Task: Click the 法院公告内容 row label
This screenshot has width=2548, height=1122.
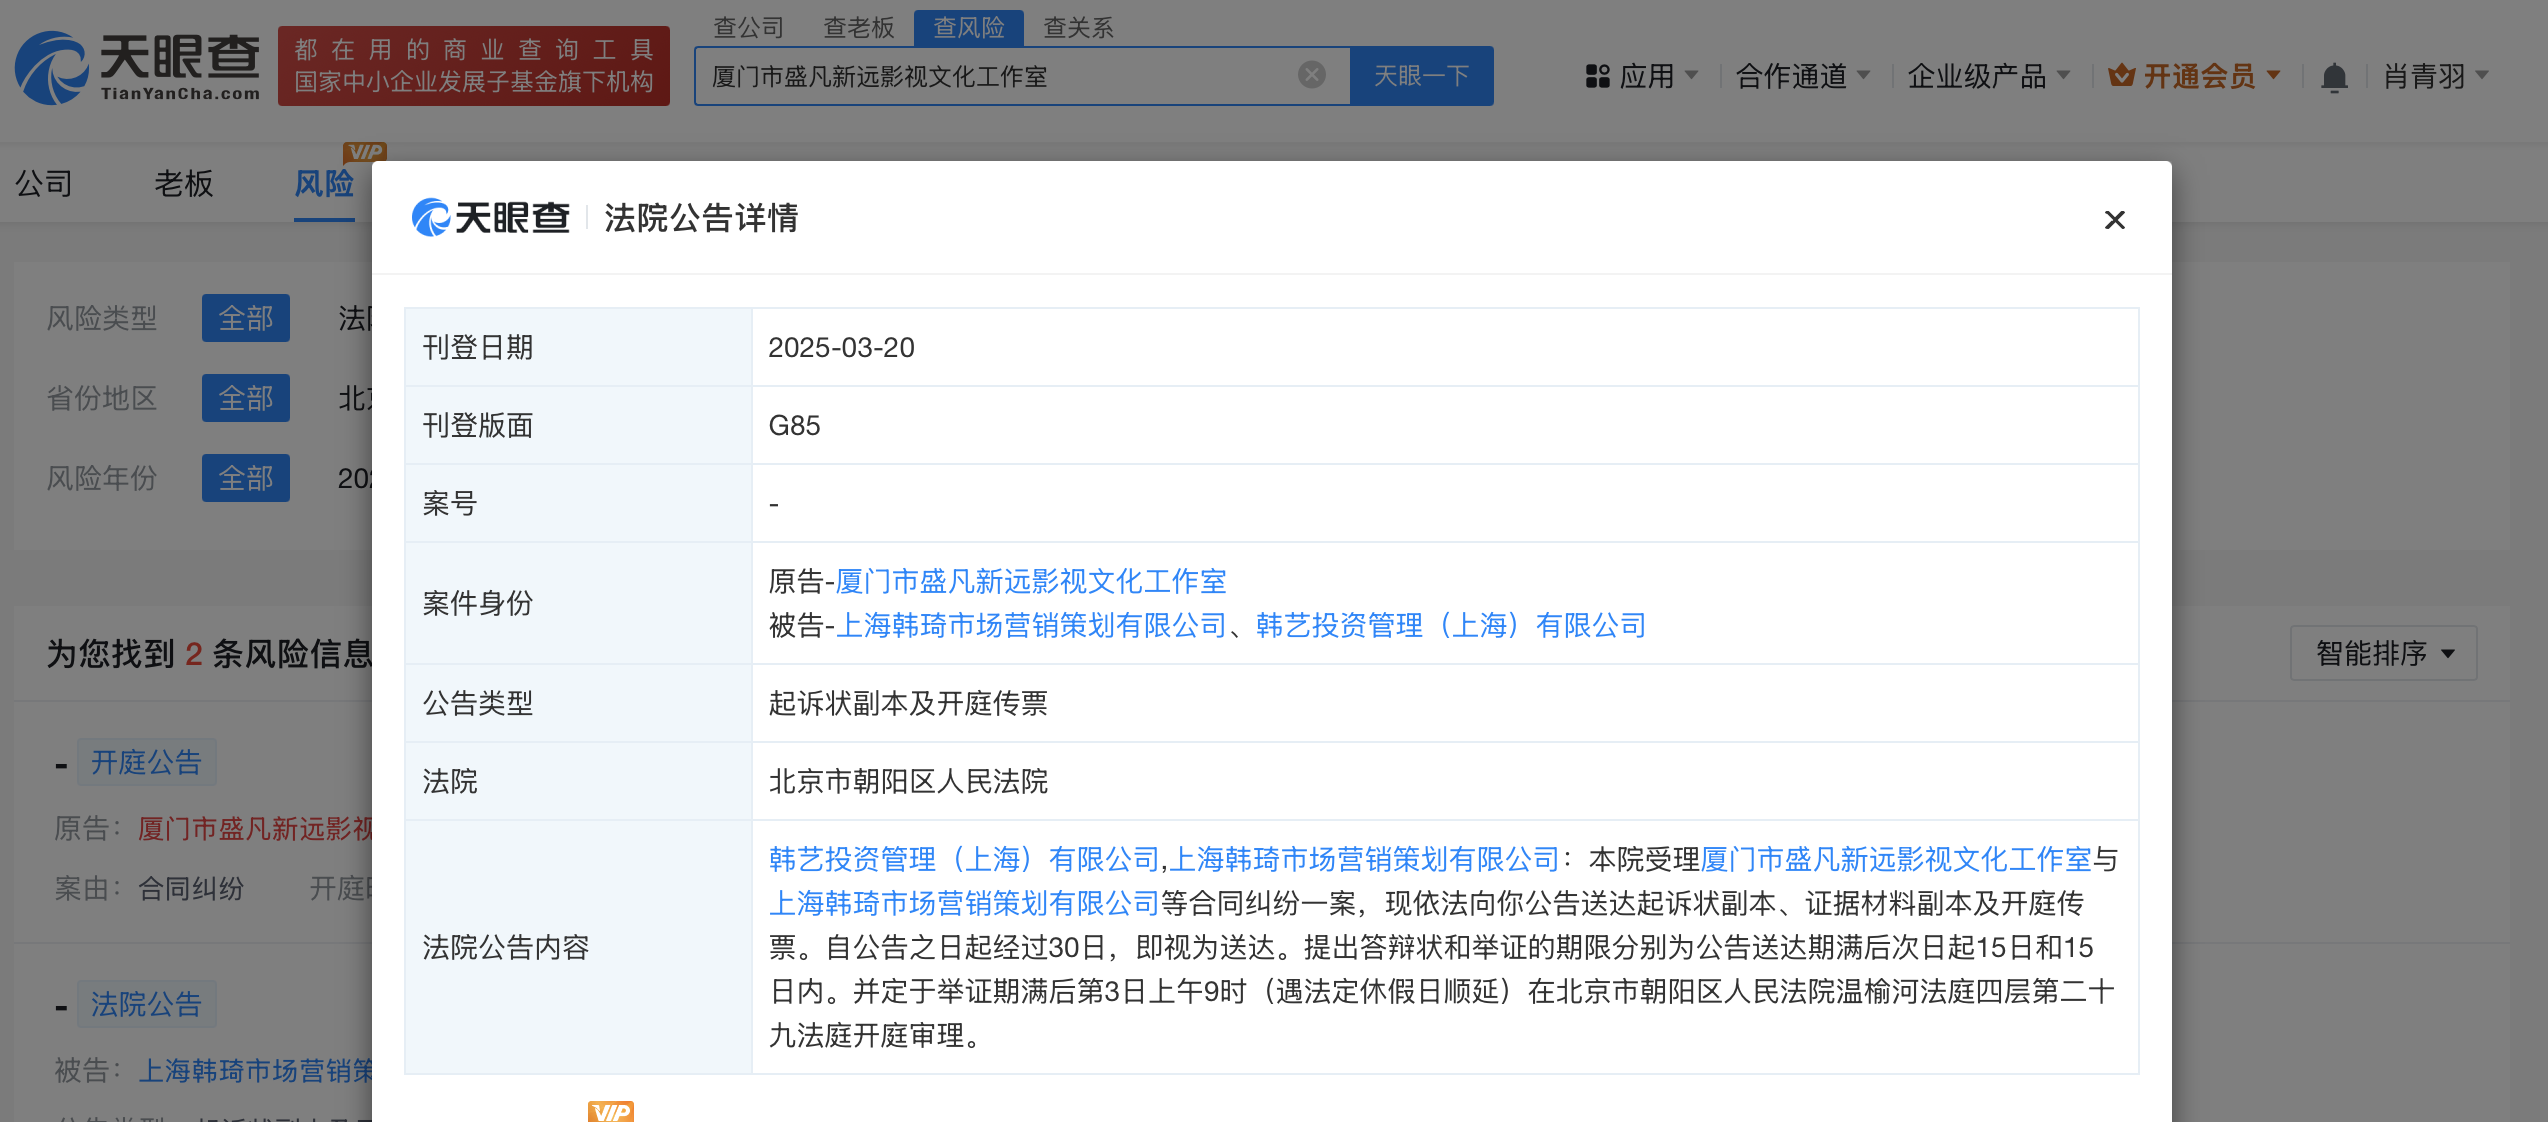Action: [x=506, y=947]
